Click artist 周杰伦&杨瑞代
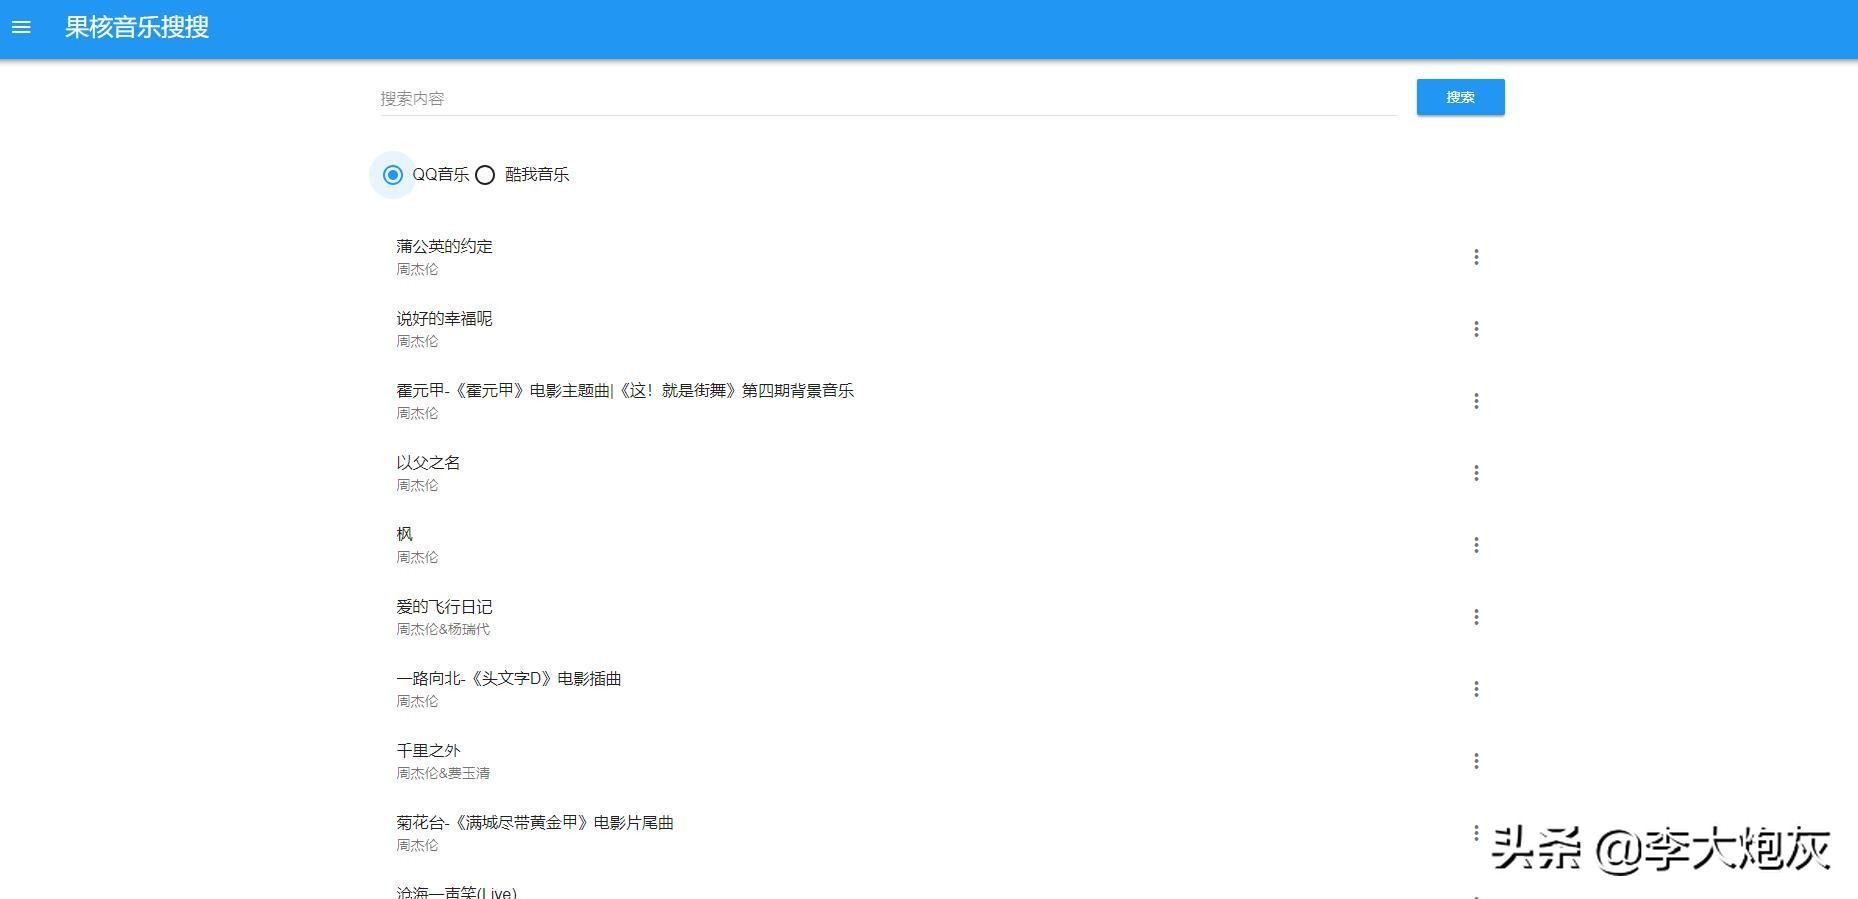Viewport: 1858px width, 899px height. (443, 629)
